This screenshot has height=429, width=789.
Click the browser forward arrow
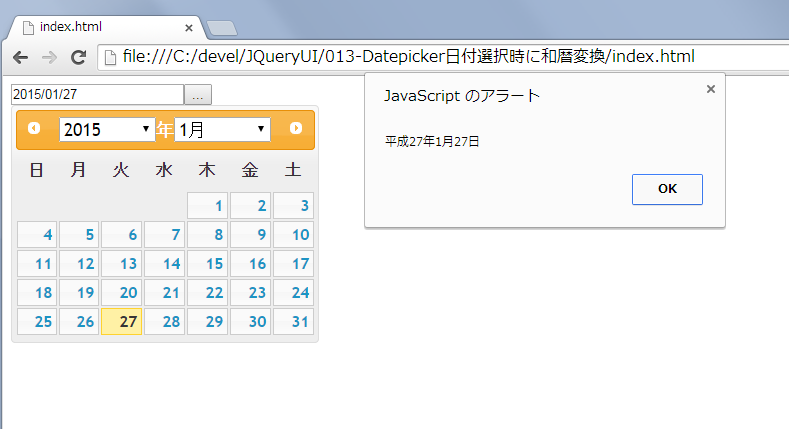click(49, 57)
